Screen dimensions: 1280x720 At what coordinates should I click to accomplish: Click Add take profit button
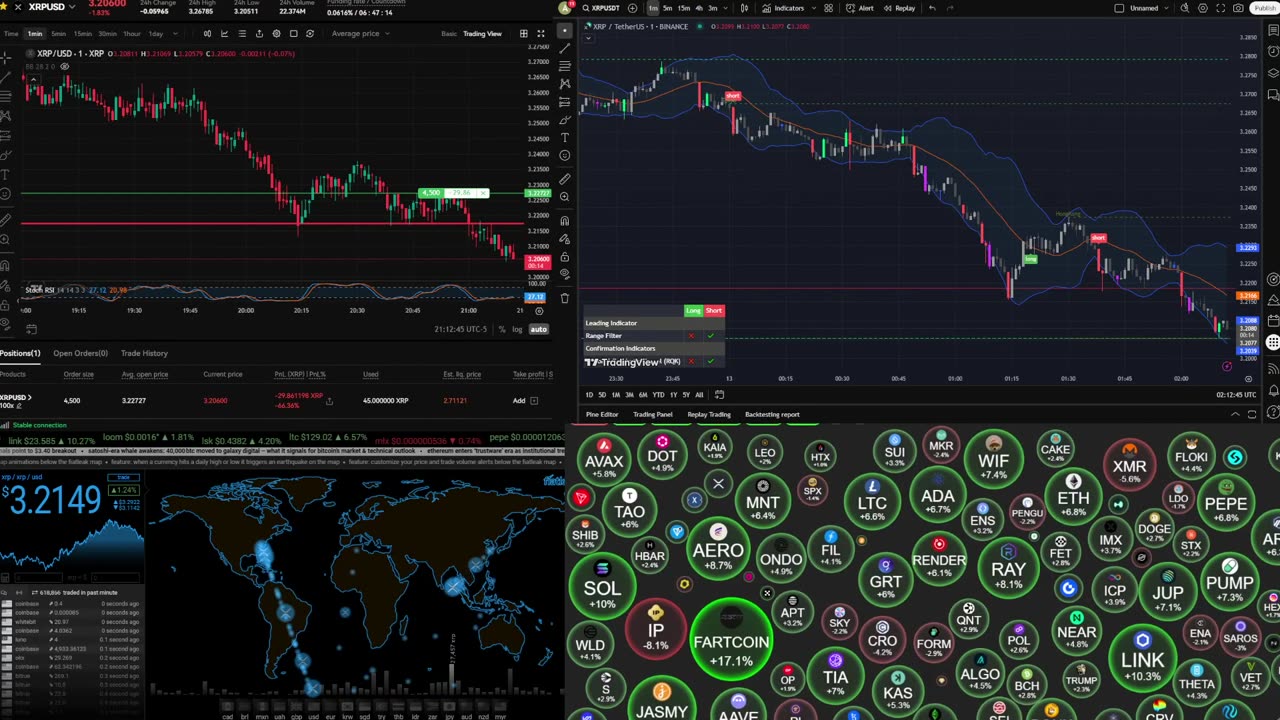tap(519, 401)
